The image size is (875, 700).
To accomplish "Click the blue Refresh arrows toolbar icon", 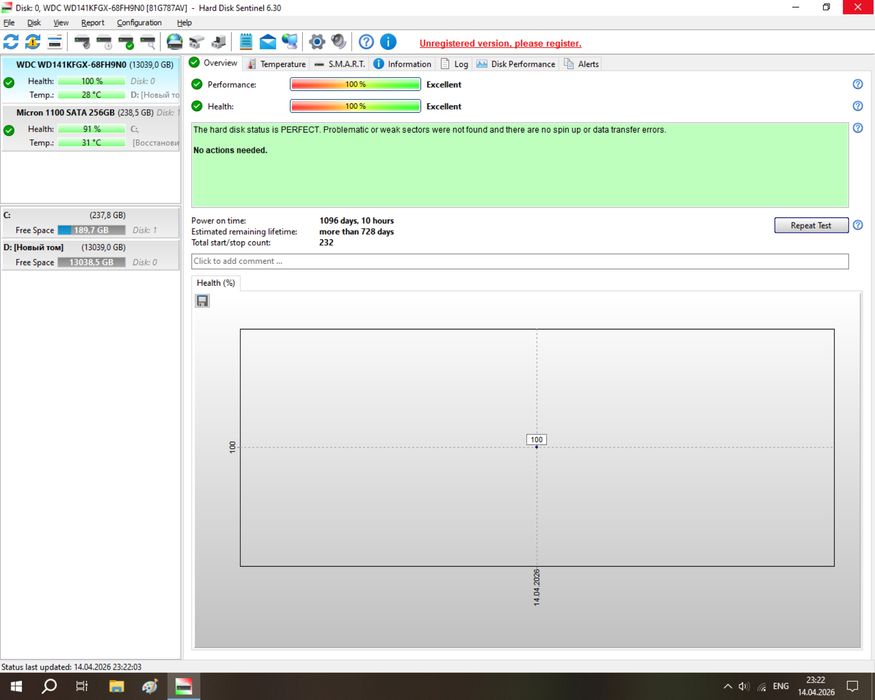I will click(11, 42).
